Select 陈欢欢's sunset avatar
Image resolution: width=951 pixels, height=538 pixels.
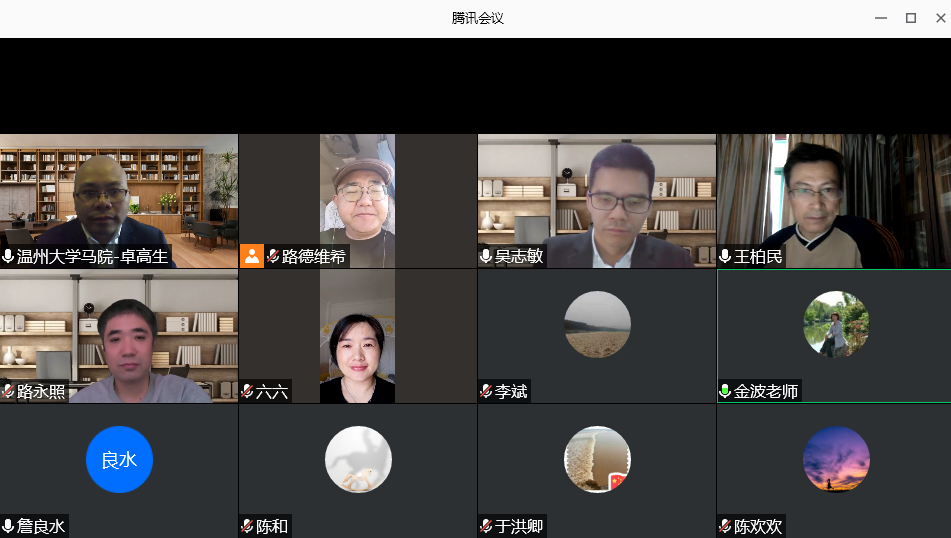[x=836, y=460]
